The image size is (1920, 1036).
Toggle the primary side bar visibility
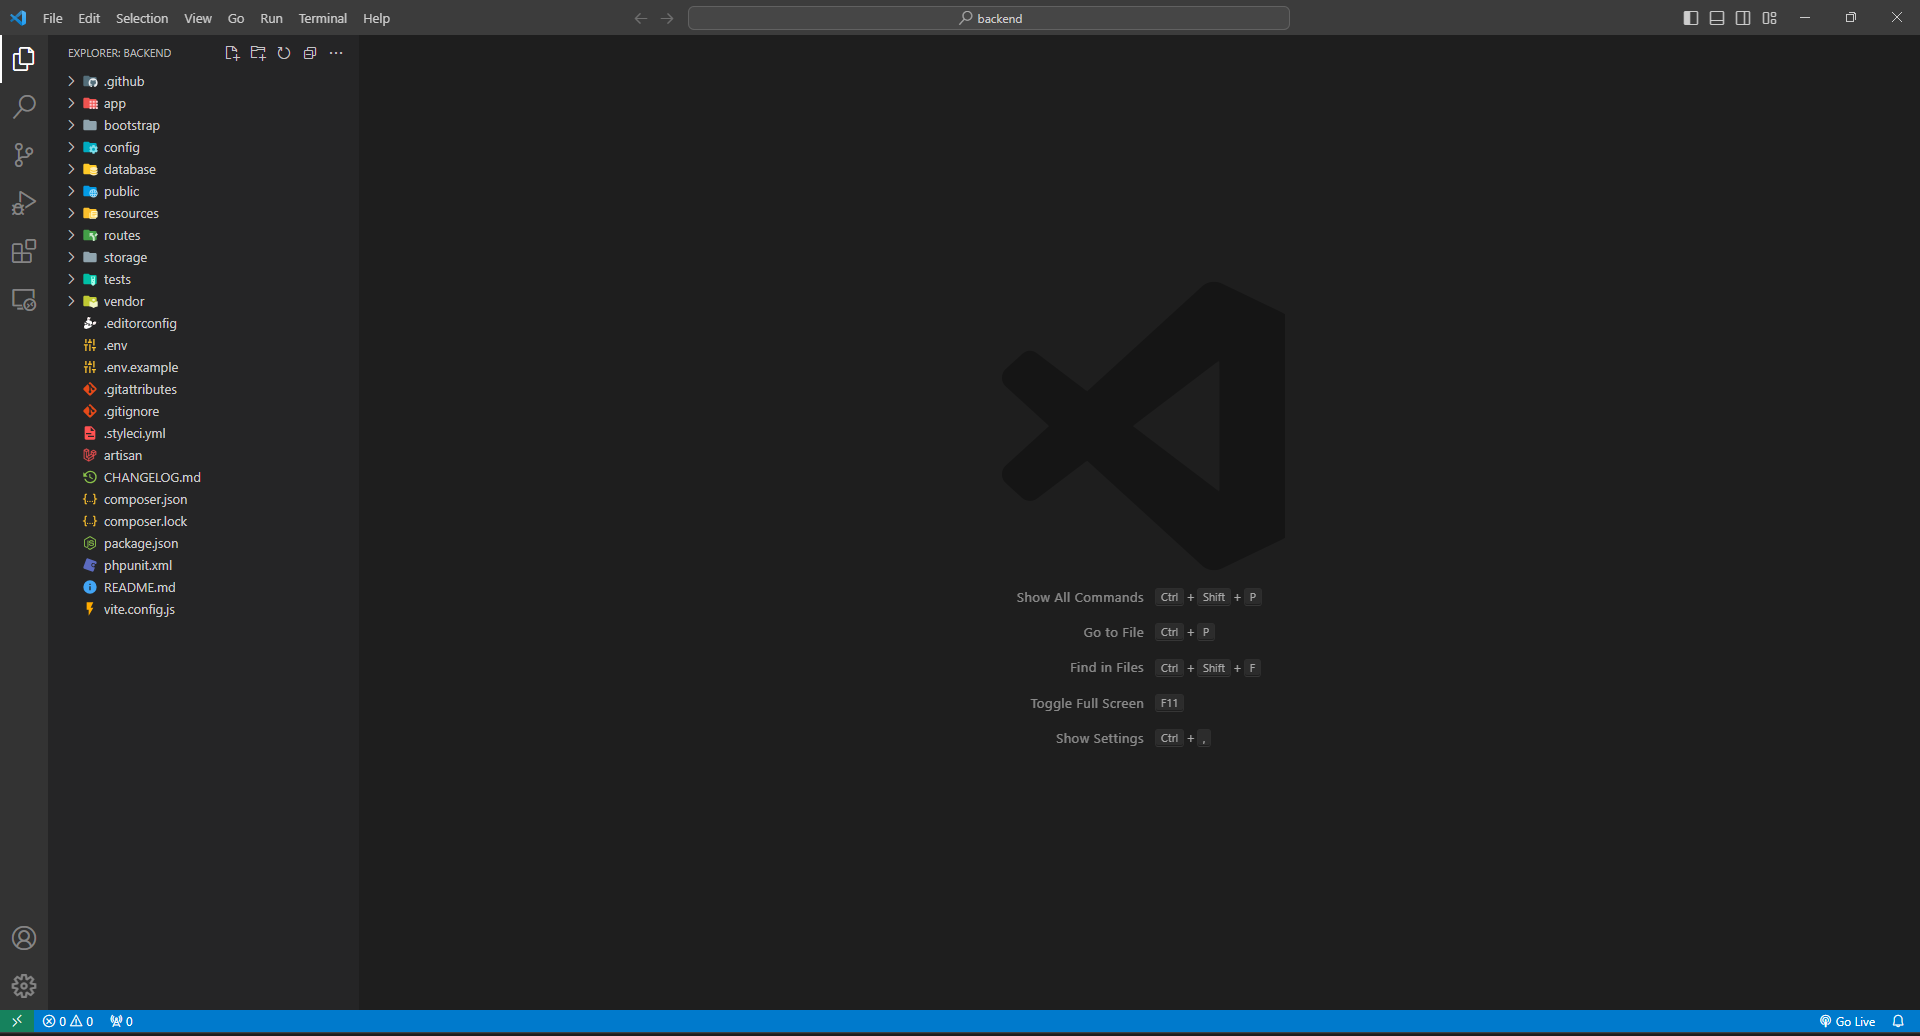click(x=1691, y=18)
